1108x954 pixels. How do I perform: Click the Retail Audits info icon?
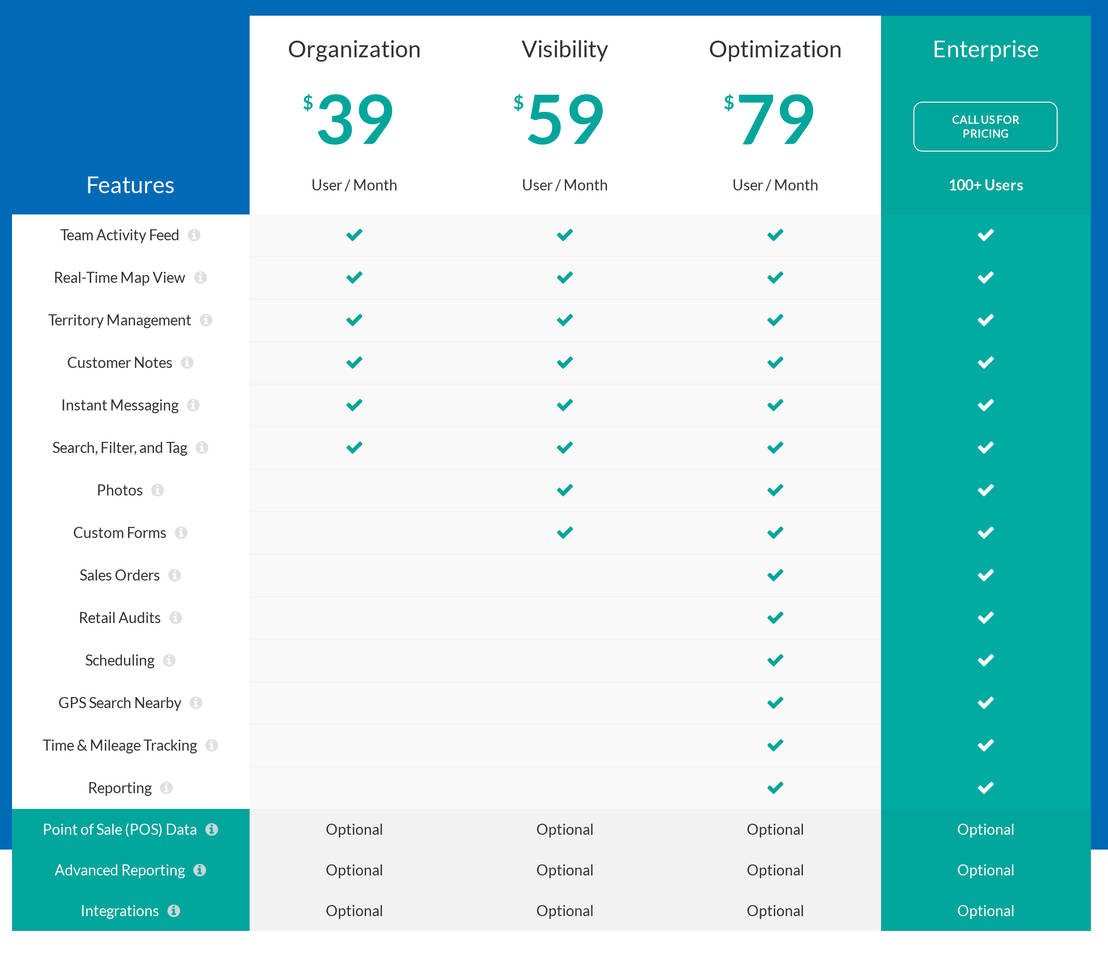(176, 618)
